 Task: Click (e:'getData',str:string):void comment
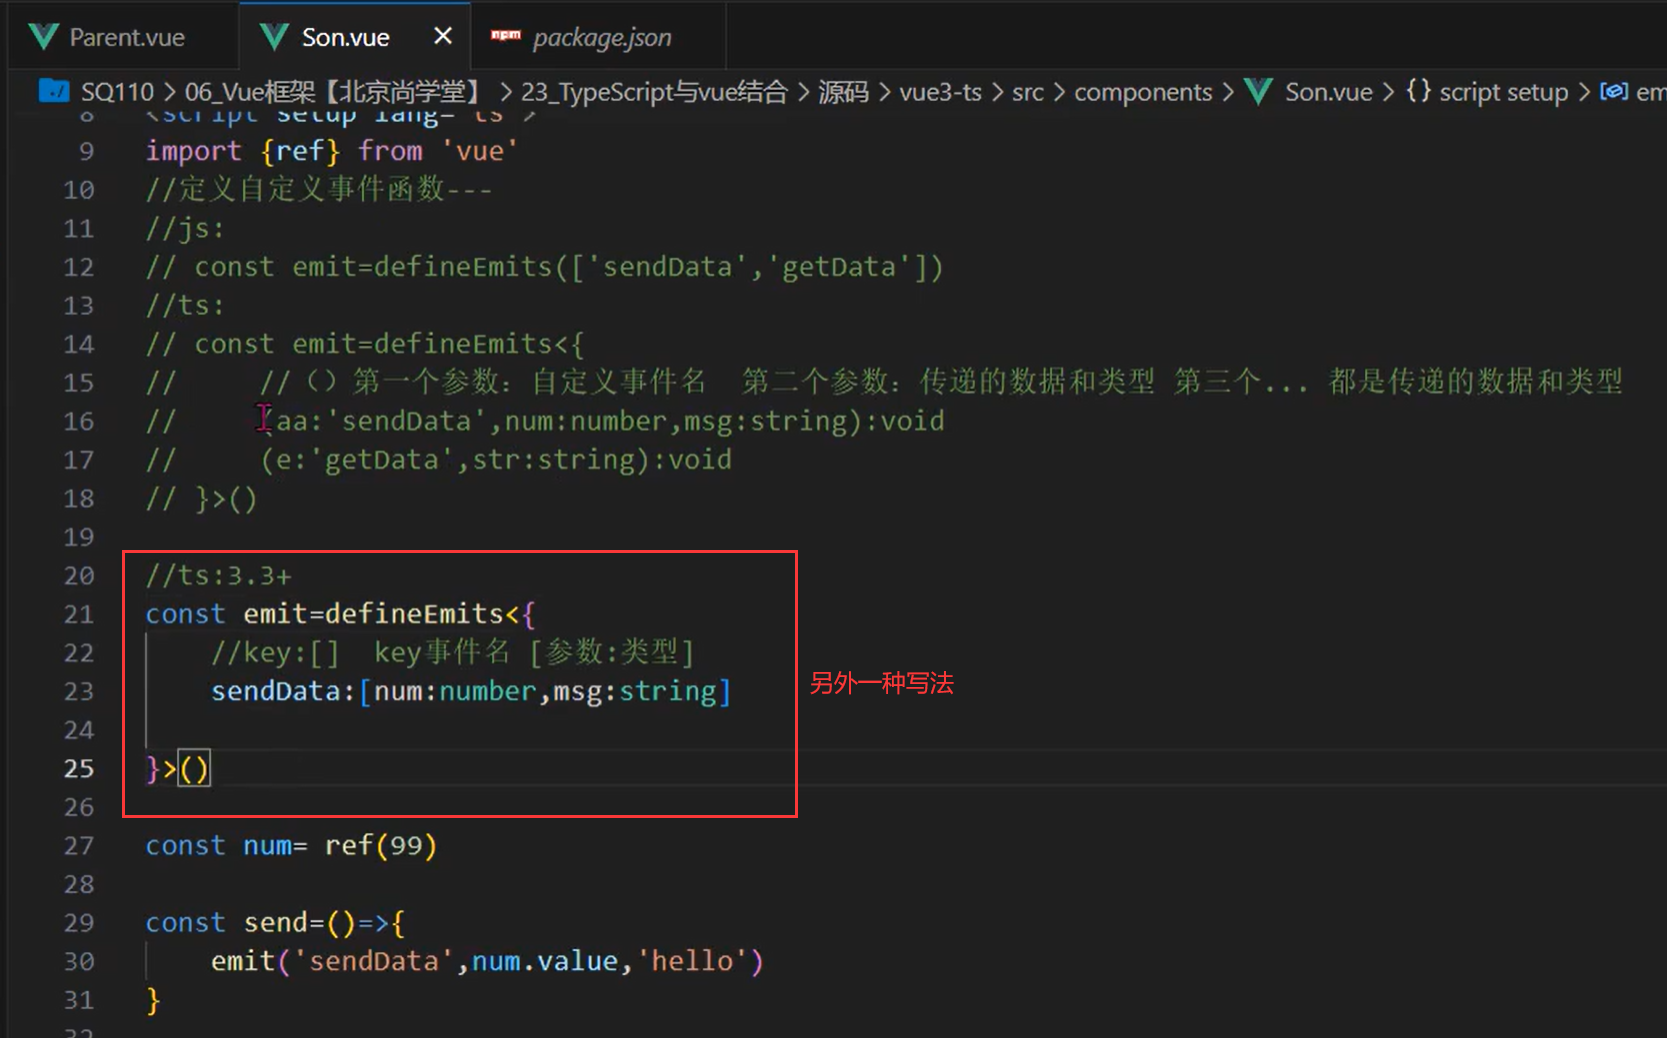click(496, 460)
